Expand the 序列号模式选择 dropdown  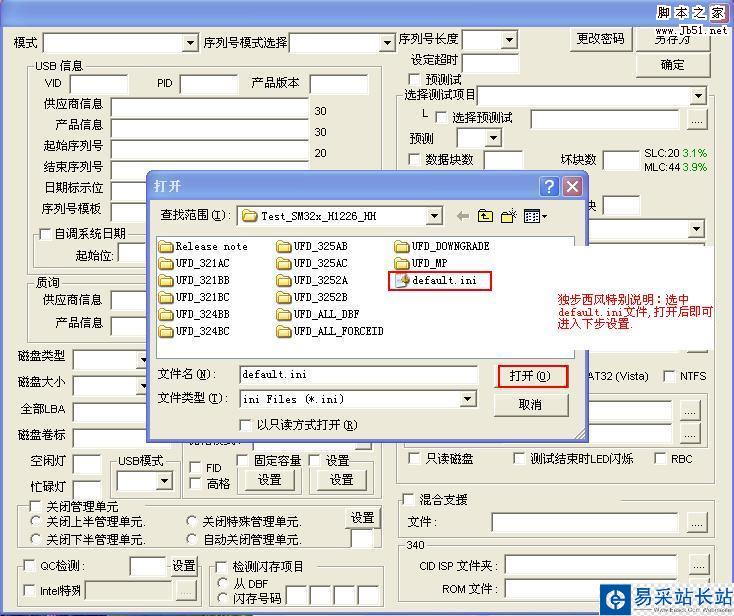tap(387, 43)
